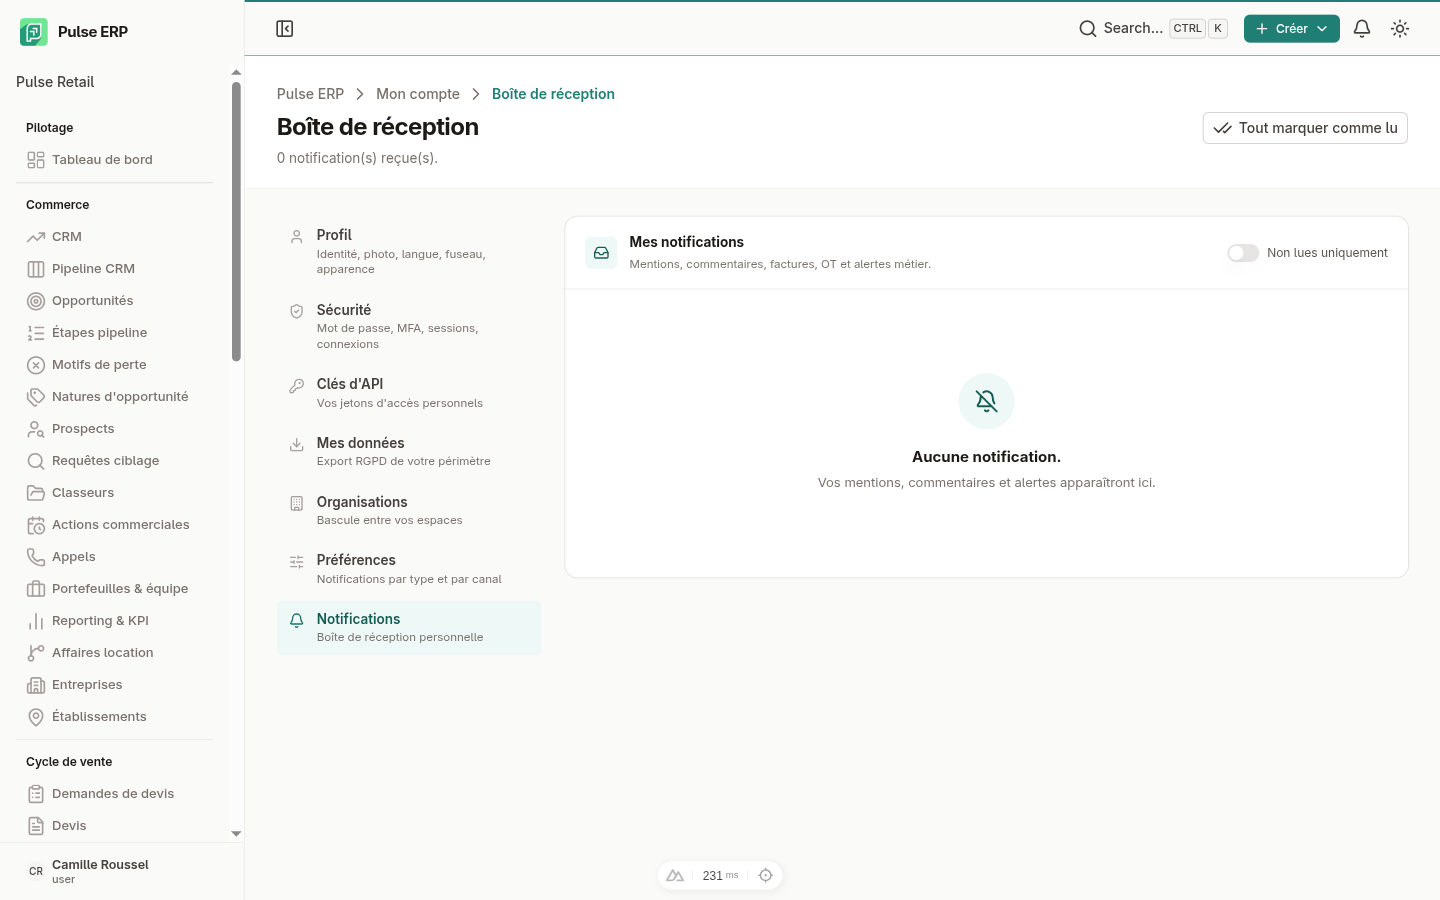Click the Boîte de réception breadcrumb
1440x900 pixels.
553,94
